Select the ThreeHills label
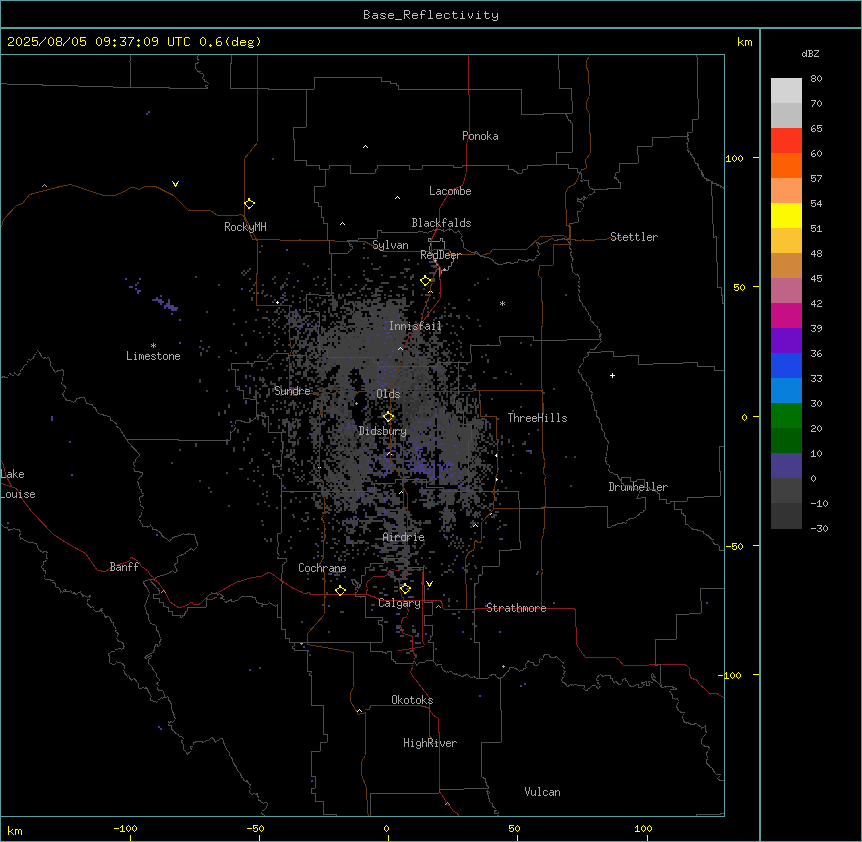The width and height of the screenshot is (862, 842). 538,418
